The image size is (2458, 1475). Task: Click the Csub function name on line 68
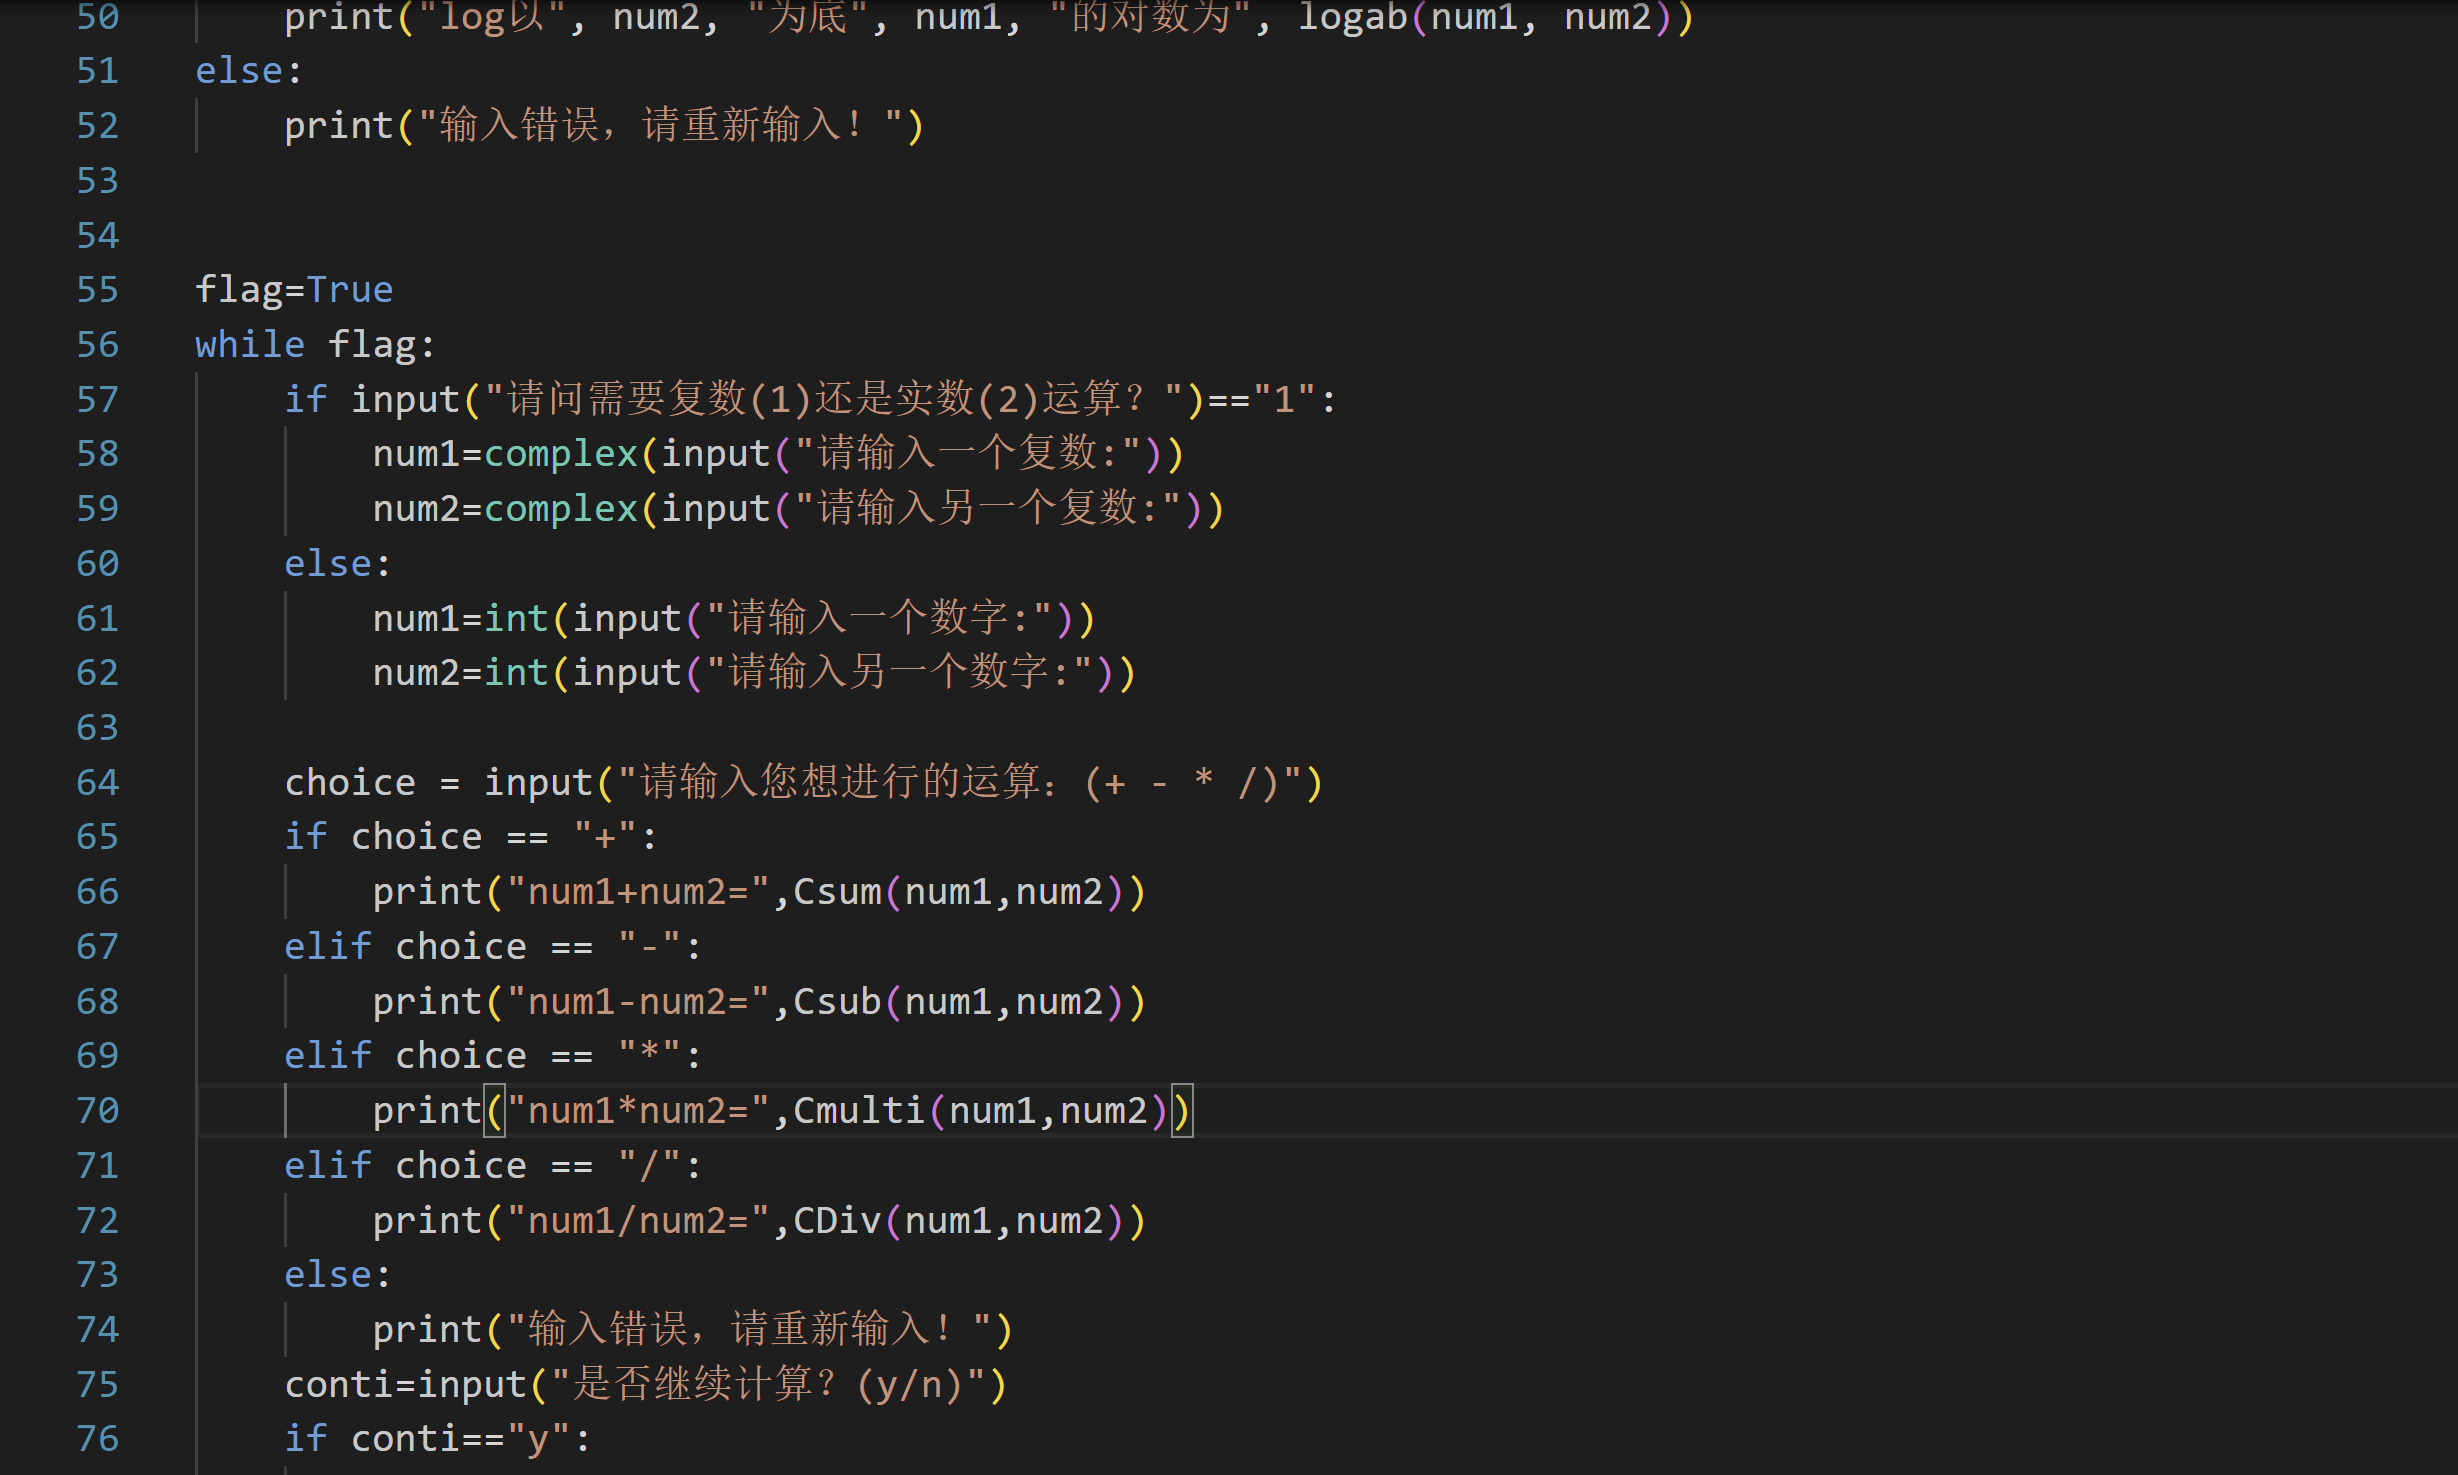click(837, 1002)
